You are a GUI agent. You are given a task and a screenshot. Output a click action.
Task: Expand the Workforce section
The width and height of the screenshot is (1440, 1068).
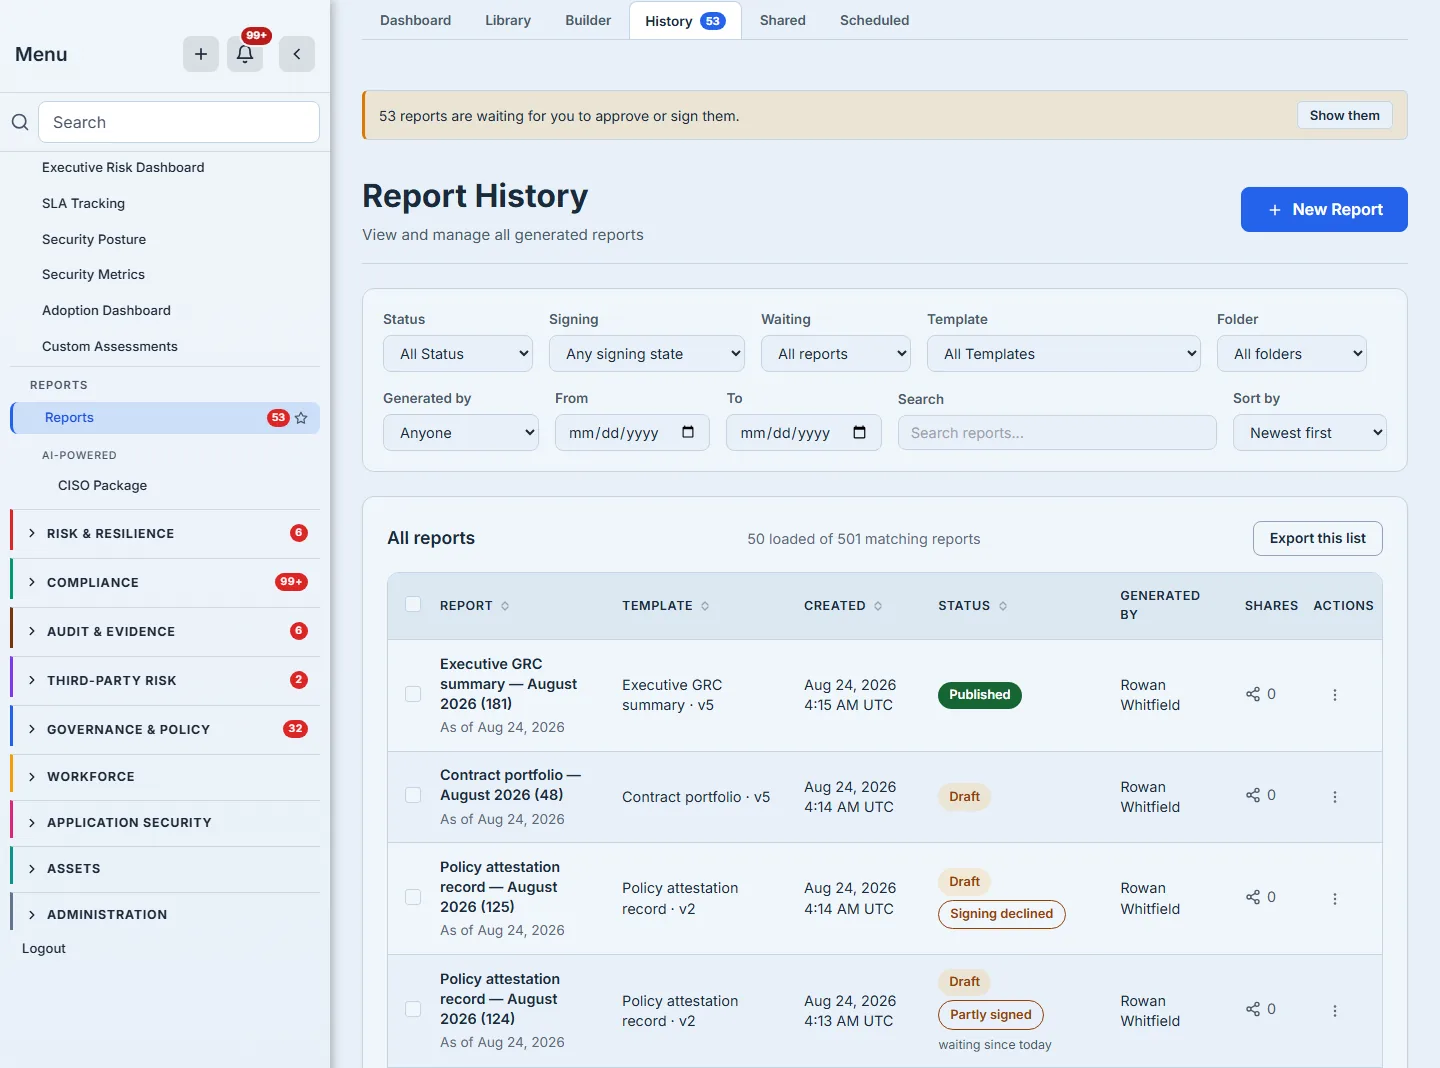(x=165, y=777)
